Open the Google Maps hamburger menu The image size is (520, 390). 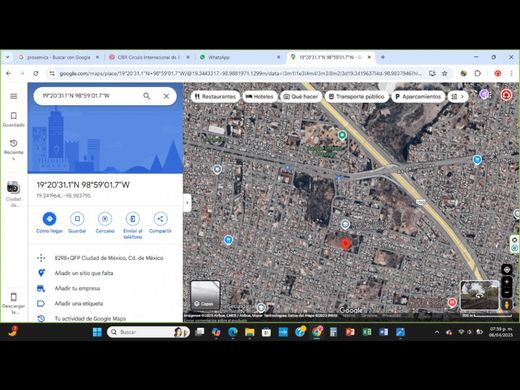pyautogui.click(x=14, y=96)
